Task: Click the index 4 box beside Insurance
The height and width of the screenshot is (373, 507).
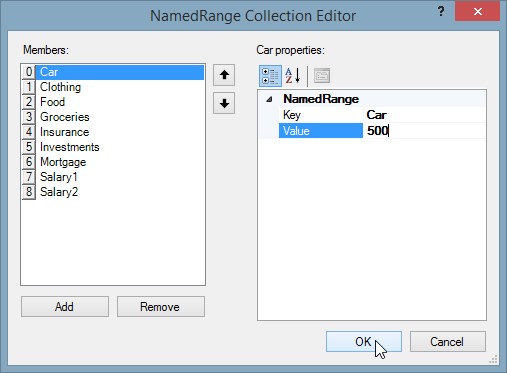Action: [29, 132]
